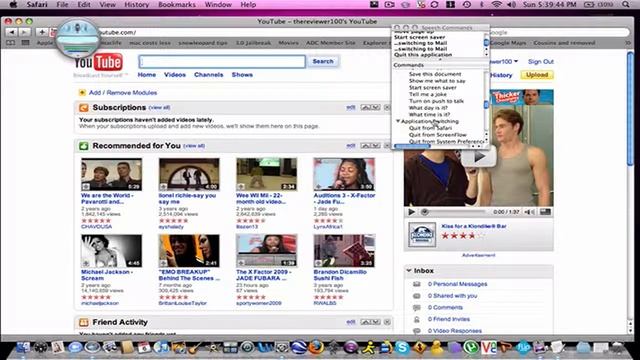The width and height of the screenshot is (640, 360).
Task: Open the account username dropdown arrow
Action: [x=516, y=62]
